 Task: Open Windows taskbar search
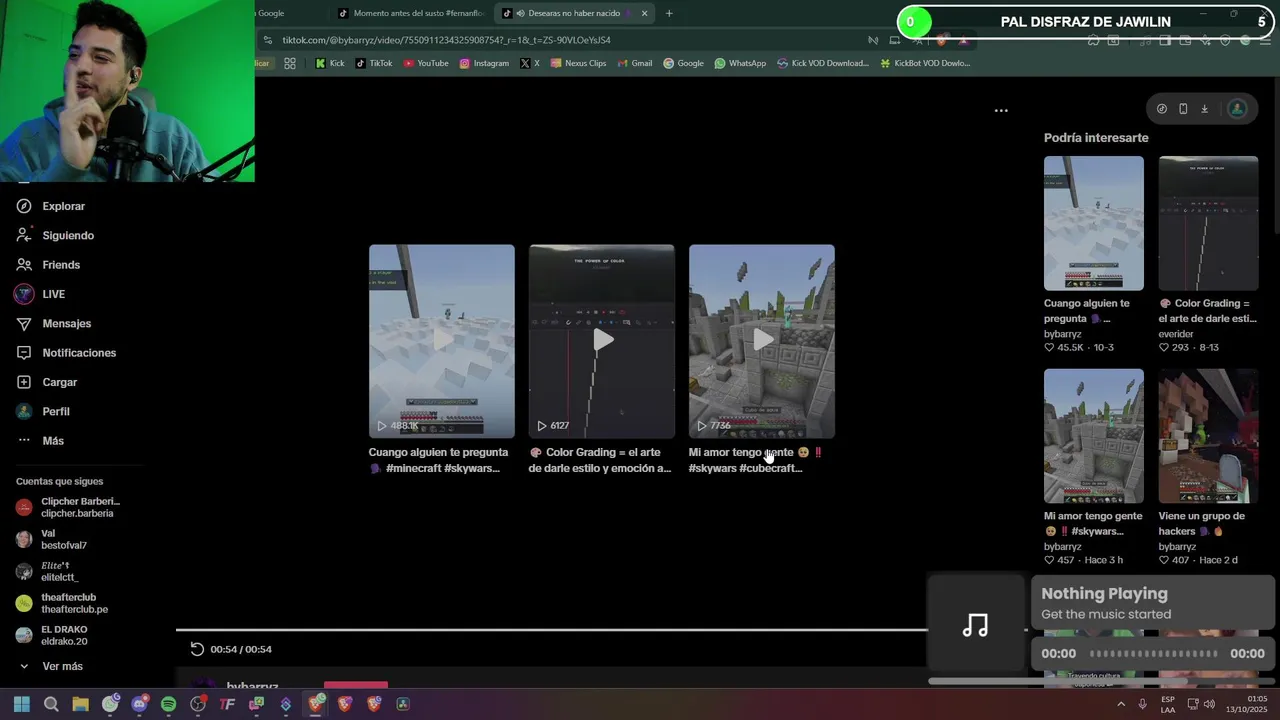51,704
